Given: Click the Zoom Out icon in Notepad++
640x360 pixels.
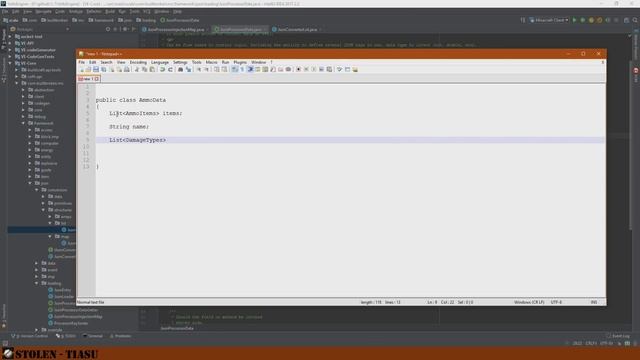Looking at the screenshot, I should (206, 69).
